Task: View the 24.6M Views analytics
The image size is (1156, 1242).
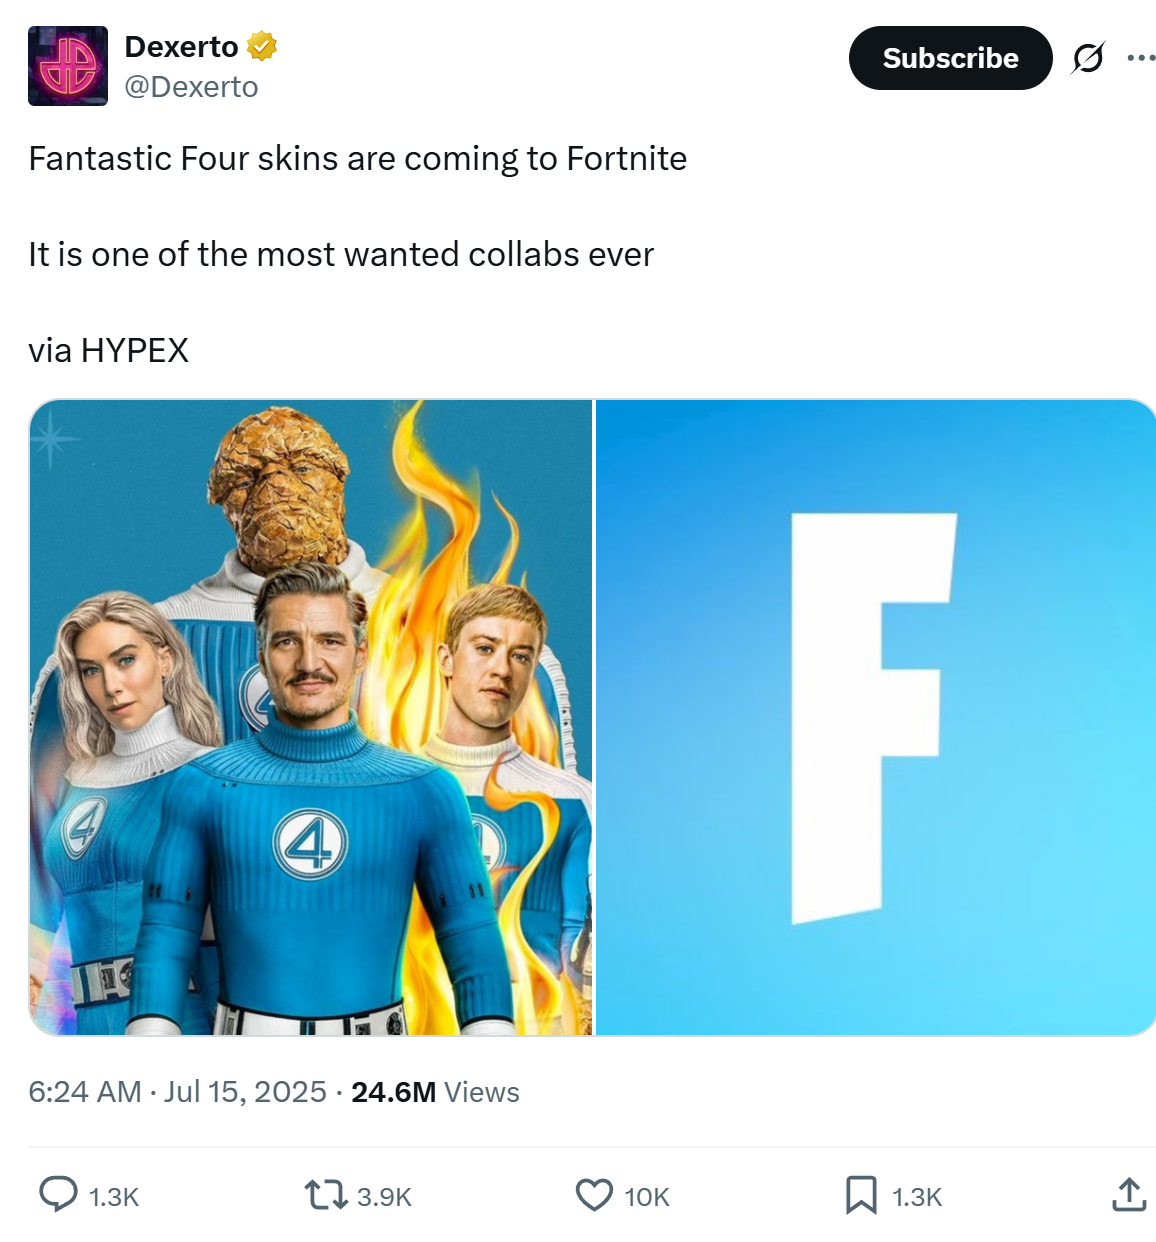Action: click(x=435, y=1091)
